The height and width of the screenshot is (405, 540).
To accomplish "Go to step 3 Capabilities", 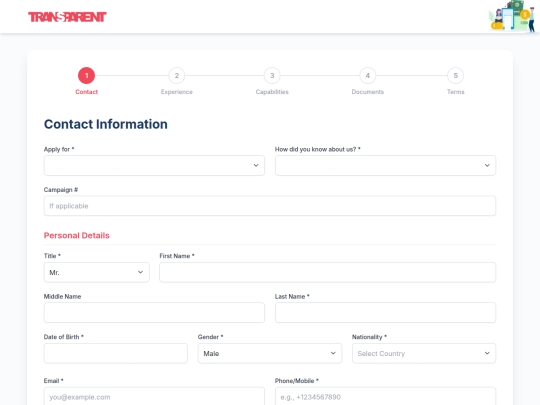I will pos(272,75).
